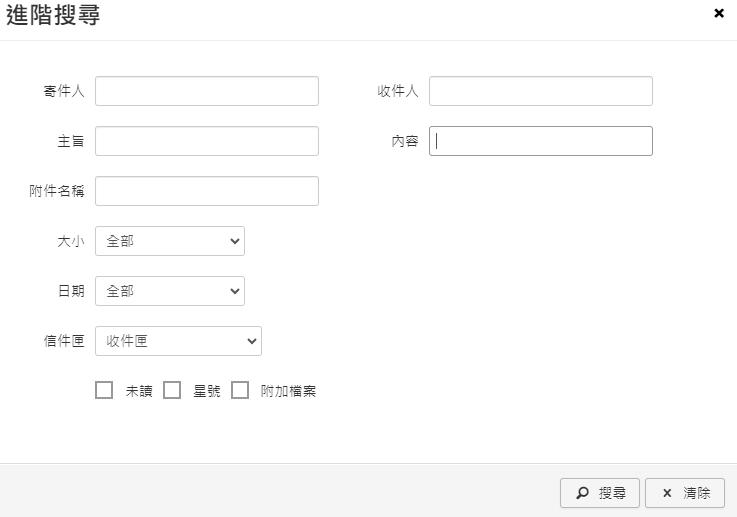
Task: Check the 未讀 checkbox
Action: click(104, 390)
